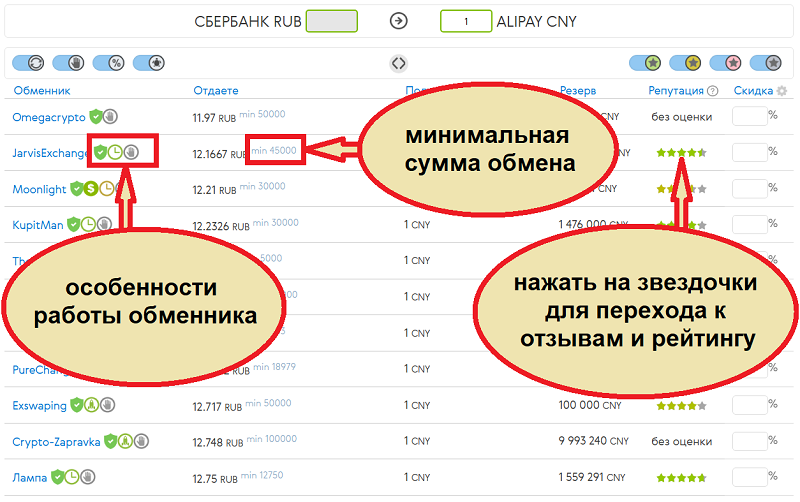This screenshot has width=800, height=502.
Task: Click the swap direction arrow icon
Action: click(398, 21)
